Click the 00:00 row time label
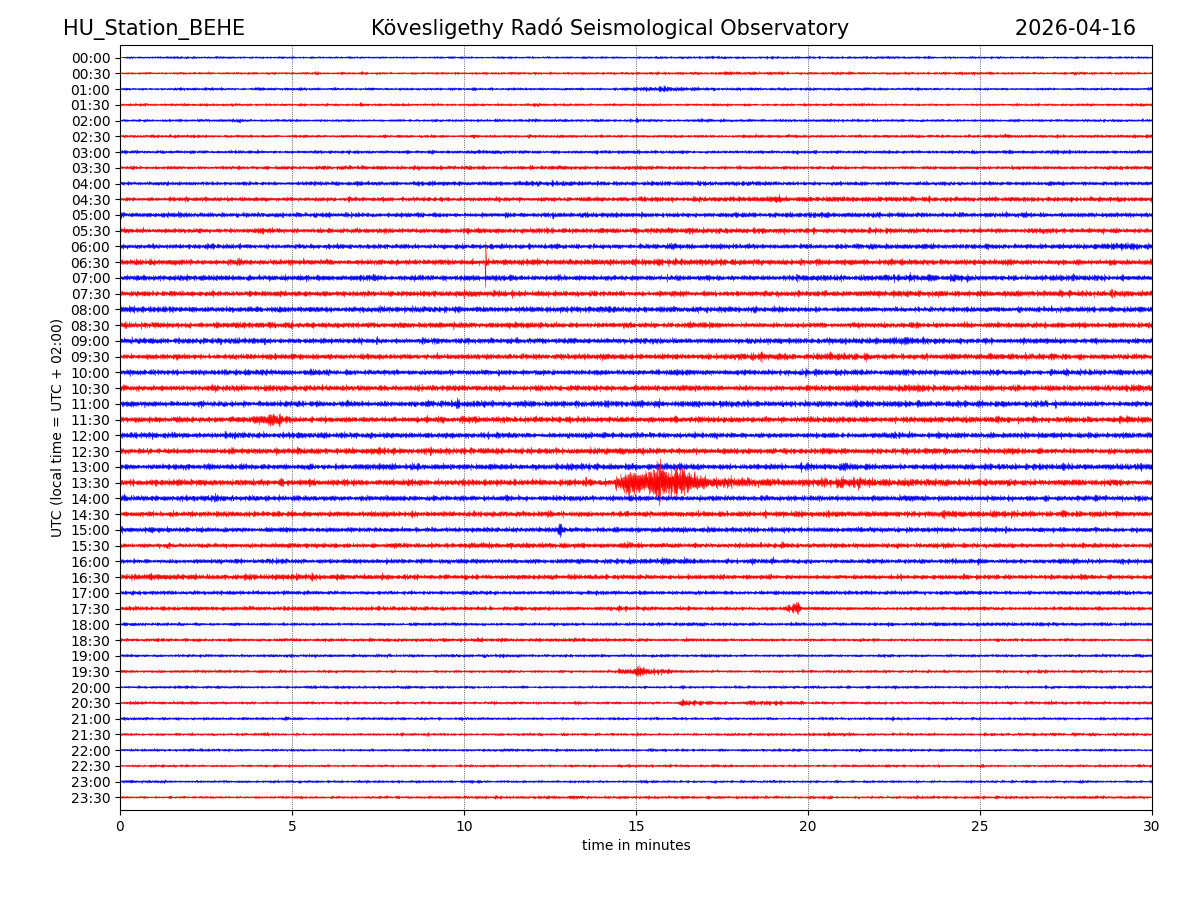 [91, 58]
